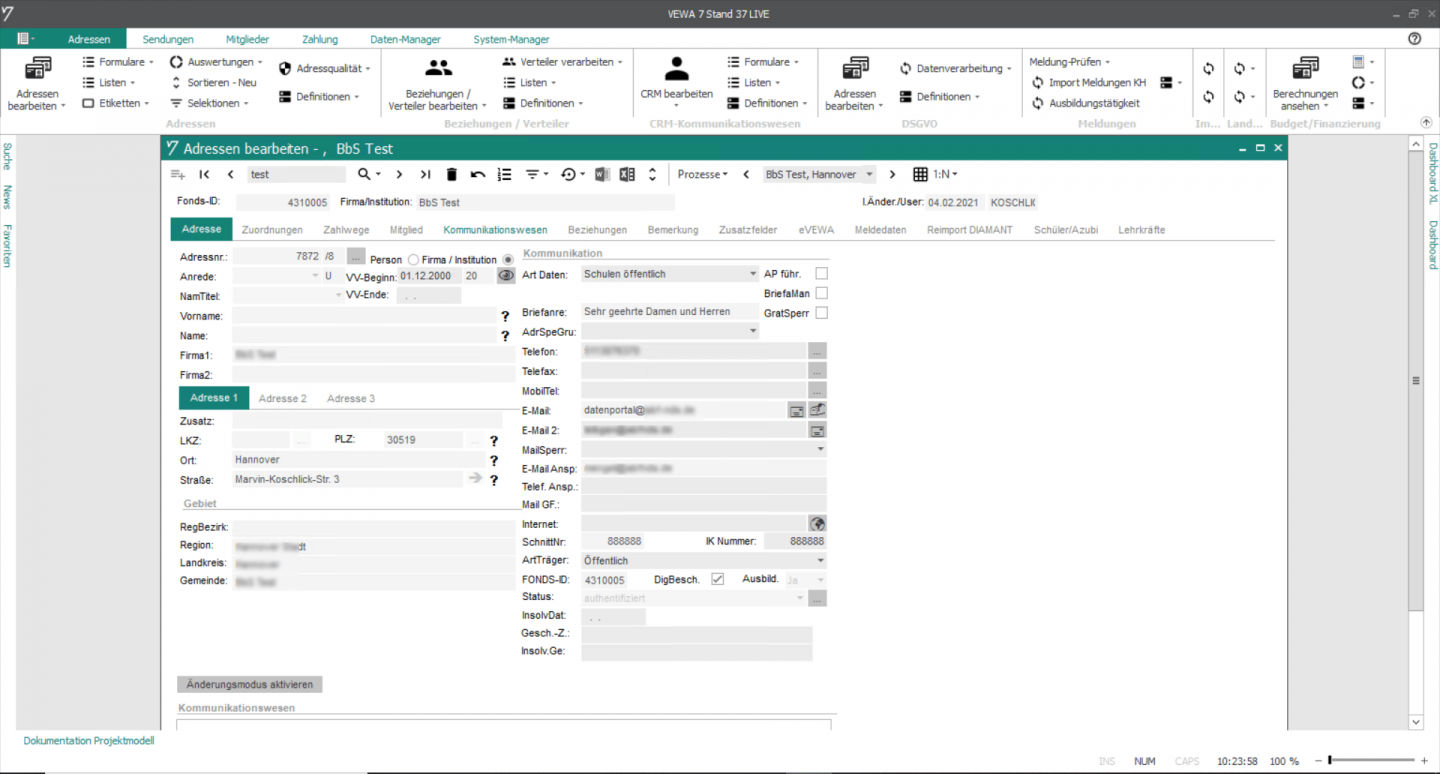Open the Favoriten side panel
This screenshot has height=774, width=1440.
pos(7,246)
